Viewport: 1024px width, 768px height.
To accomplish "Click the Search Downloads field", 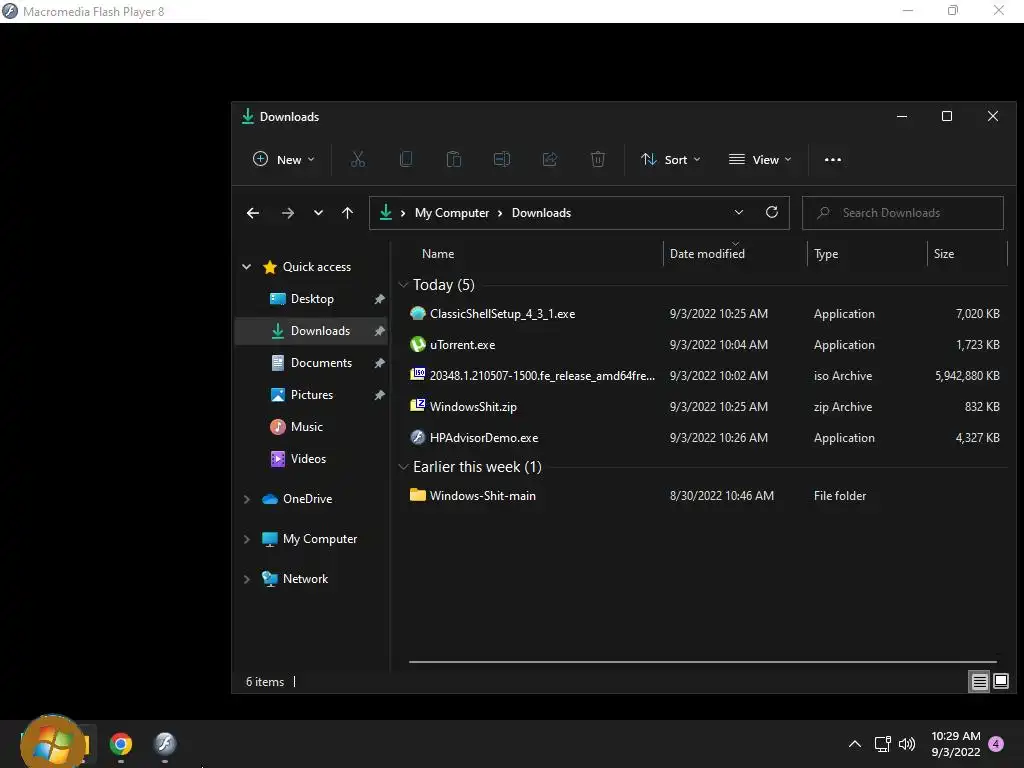I will [x=903, y=213].
